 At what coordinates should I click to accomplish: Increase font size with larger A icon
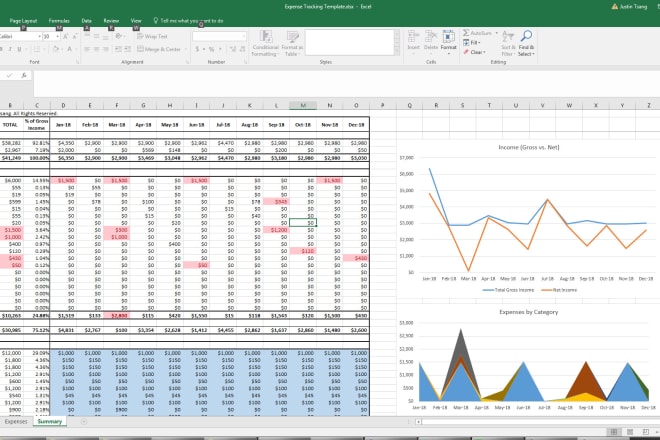[65, 37]
